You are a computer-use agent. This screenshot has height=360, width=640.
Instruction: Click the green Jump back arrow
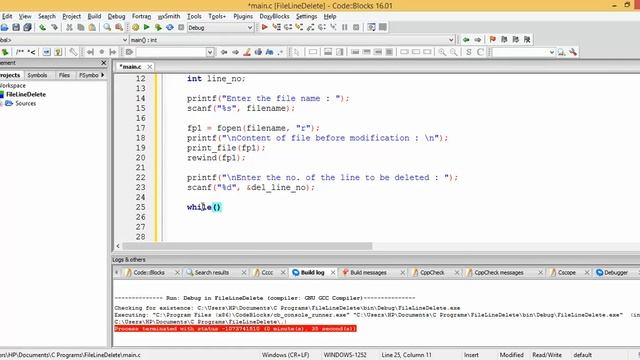(466, 40)
